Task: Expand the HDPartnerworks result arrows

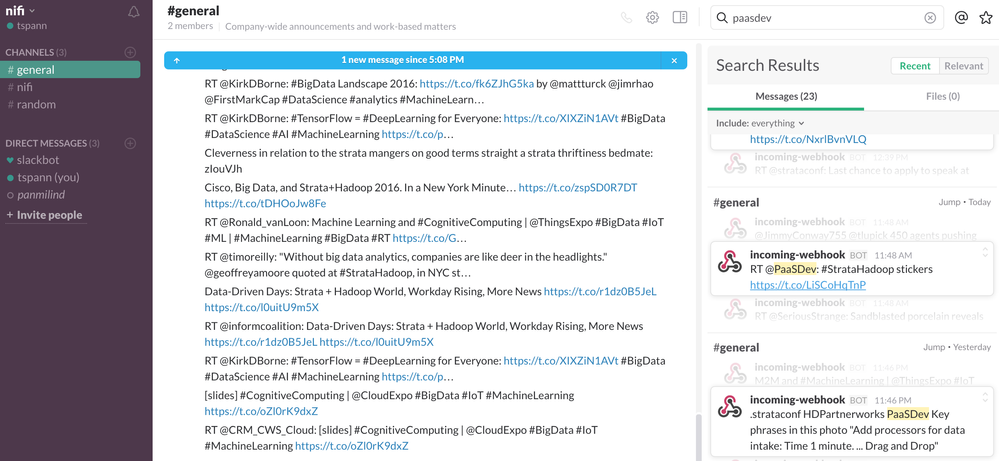Action: pos(985,397)
